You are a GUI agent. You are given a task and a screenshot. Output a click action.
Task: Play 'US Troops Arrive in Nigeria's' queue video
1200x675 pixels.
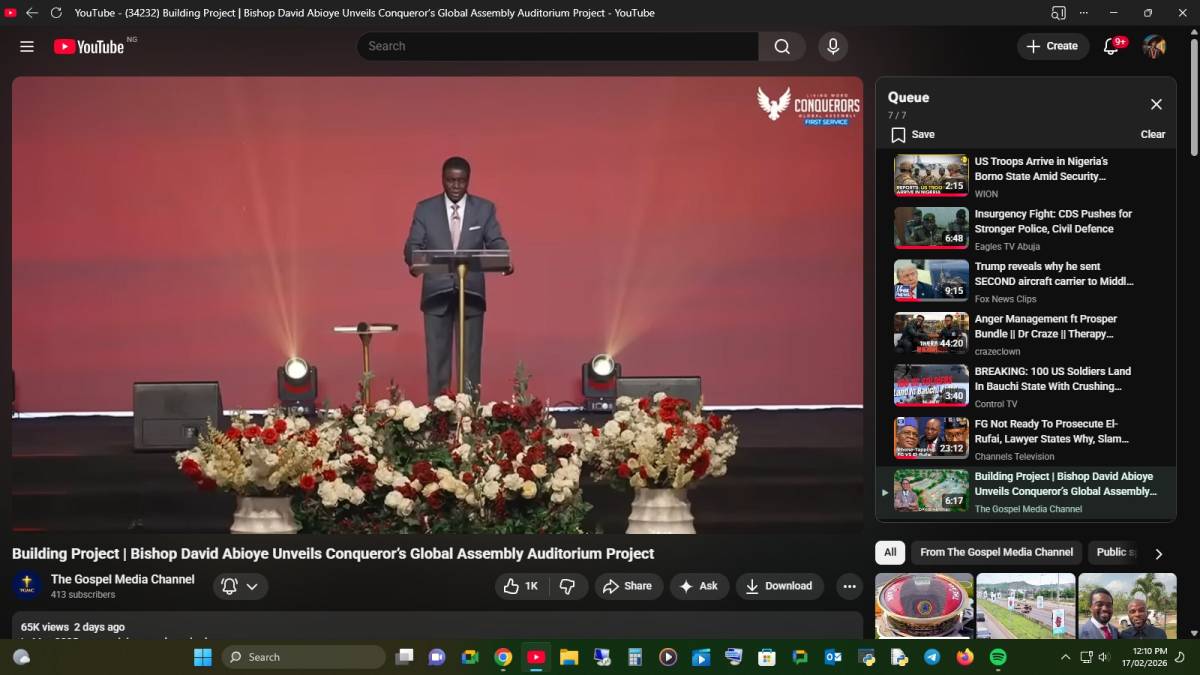(x=1025, y=175)
